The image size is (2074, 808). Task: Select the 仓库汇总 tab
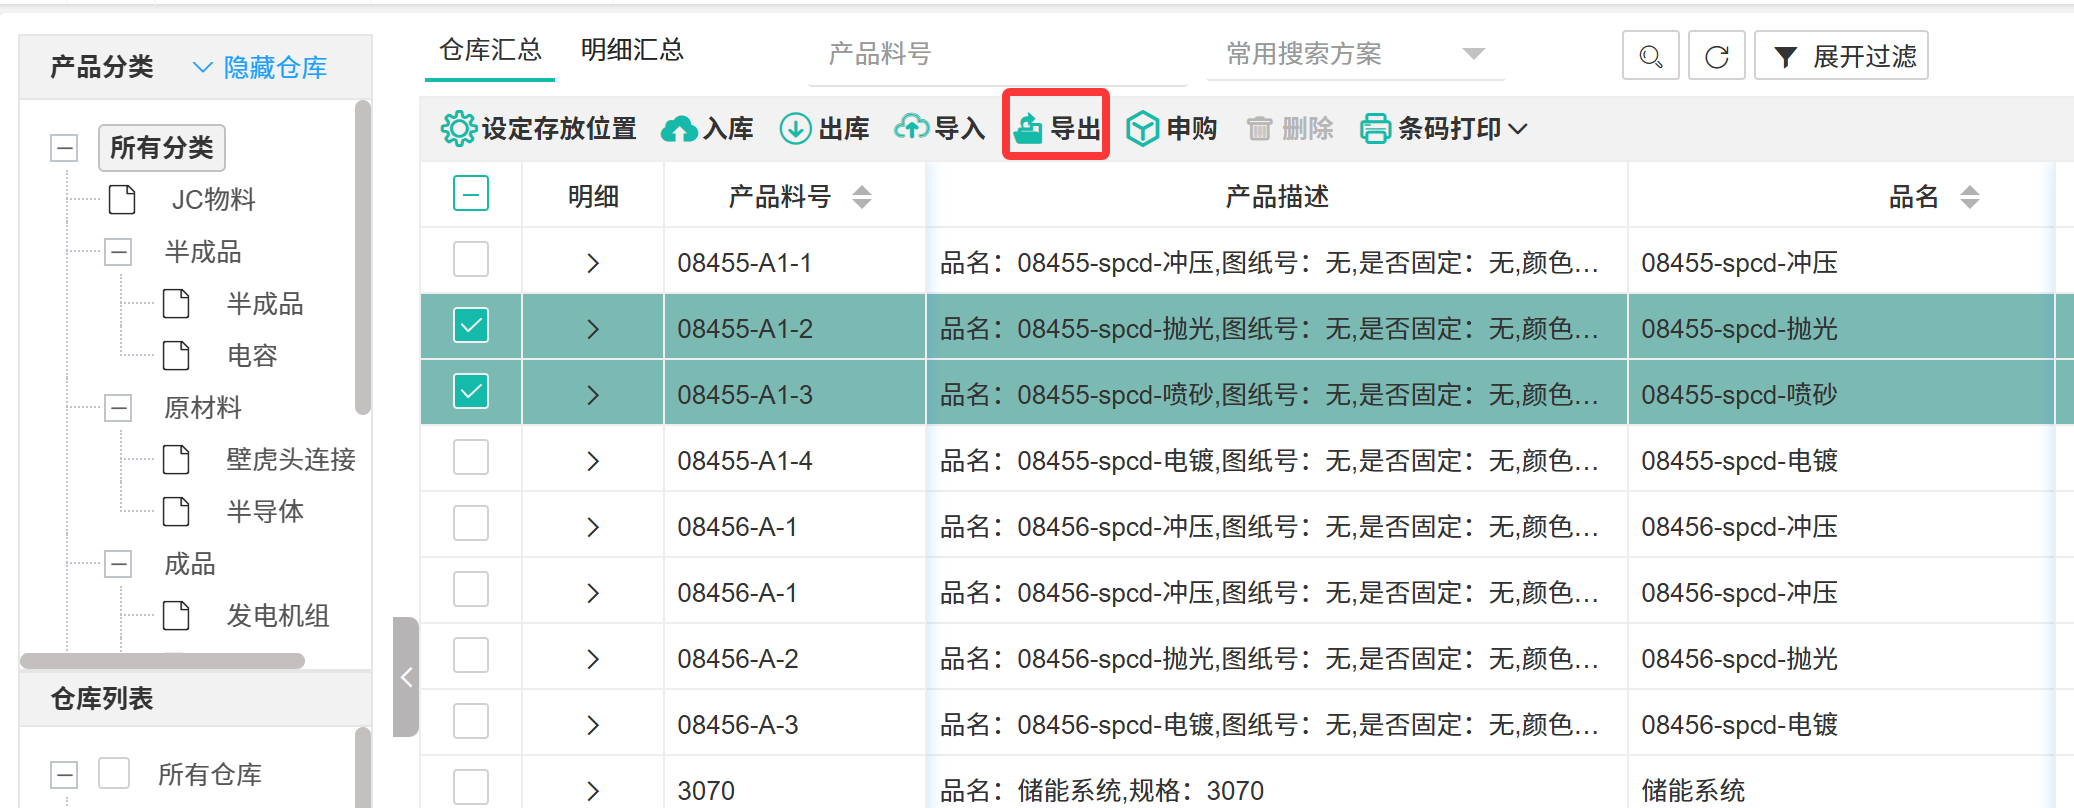click(x=490, y=51)
